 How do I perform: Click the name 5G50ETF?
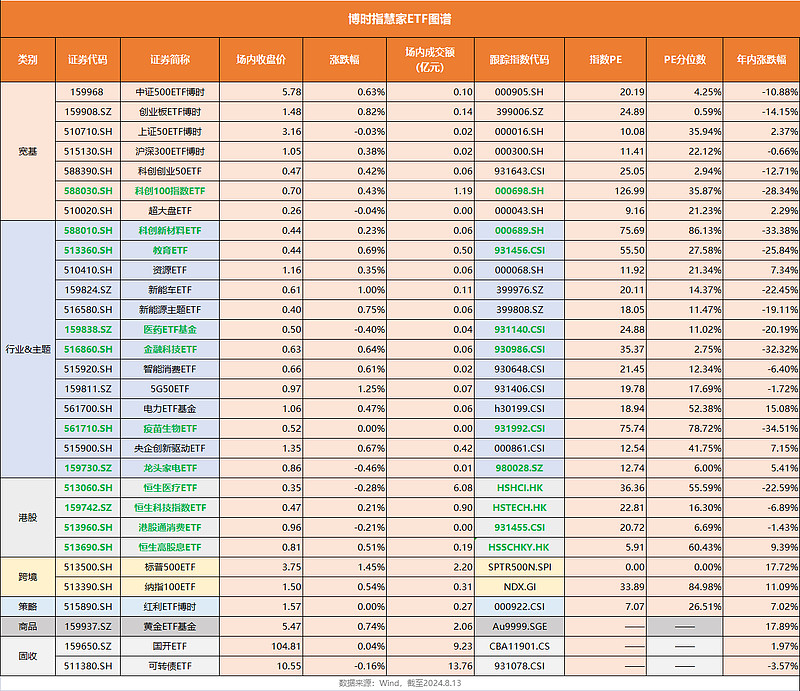[170, 389]
